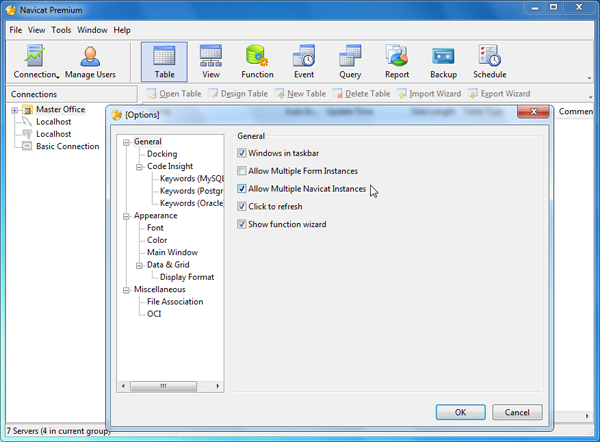
Task: Collapse the Appearance tree node
Action: point(126,217)
